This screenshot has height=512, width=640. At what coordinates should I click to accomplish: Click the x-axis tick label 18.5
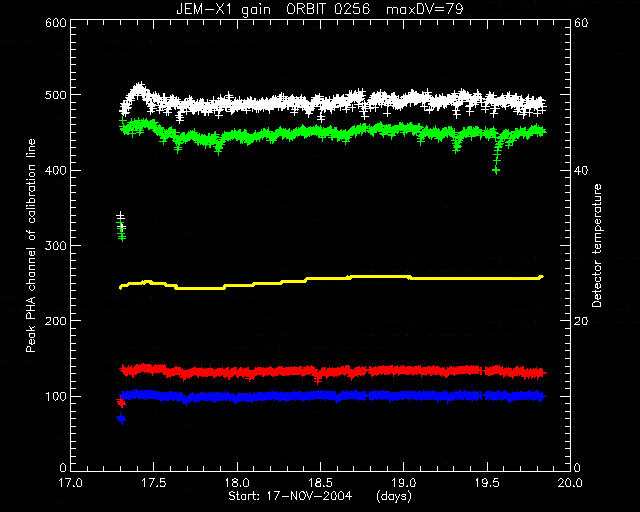click(x=320, y=483)
